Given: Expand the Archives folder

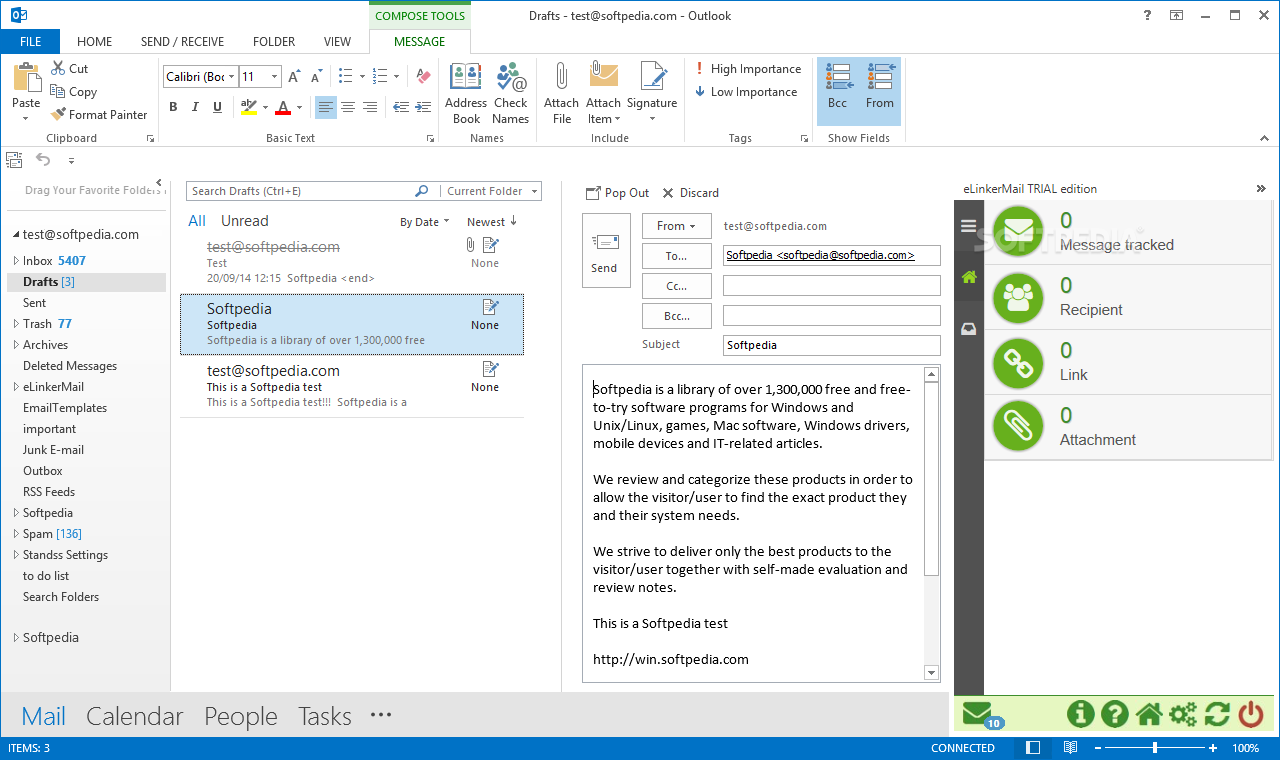Looking at the screenshot, I should [15, 345].
